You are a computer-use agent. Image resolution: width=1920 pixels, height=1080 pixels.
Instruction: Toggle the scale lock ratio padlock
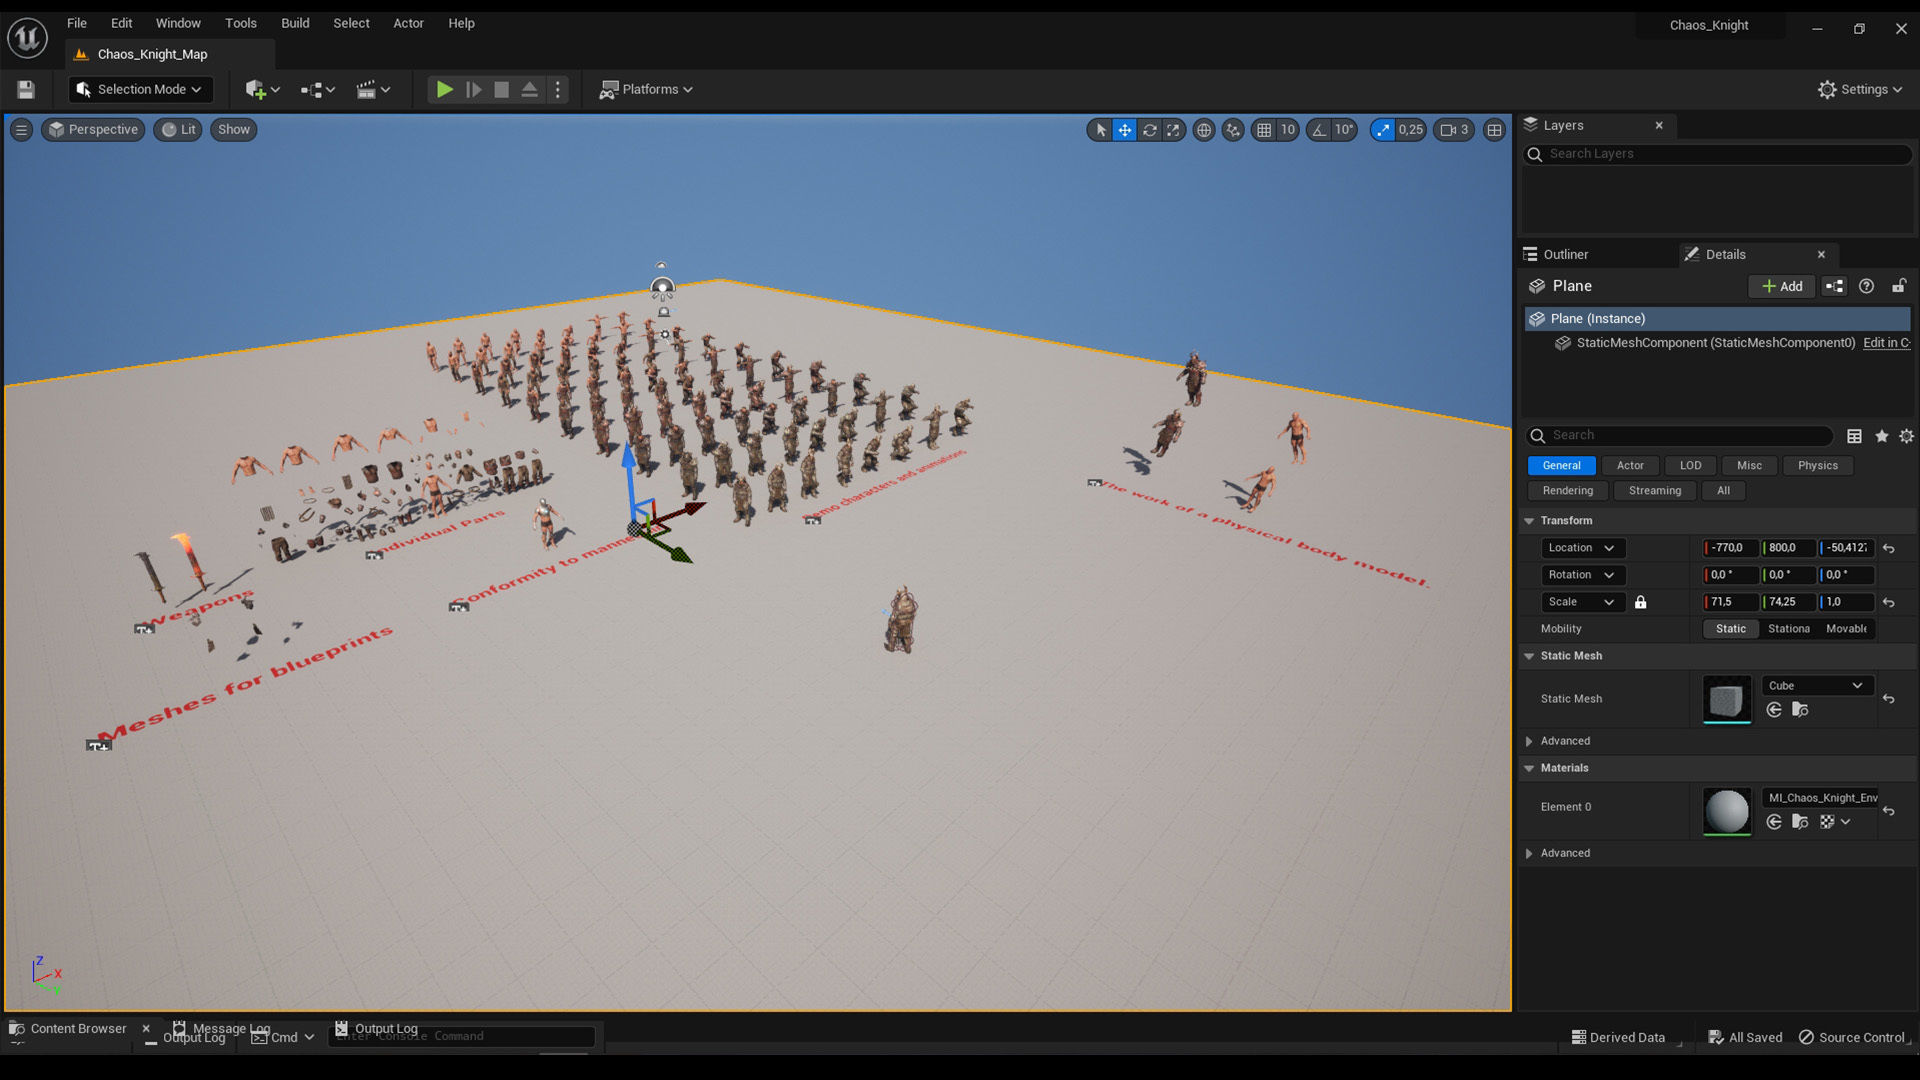tap(1640, 602)
